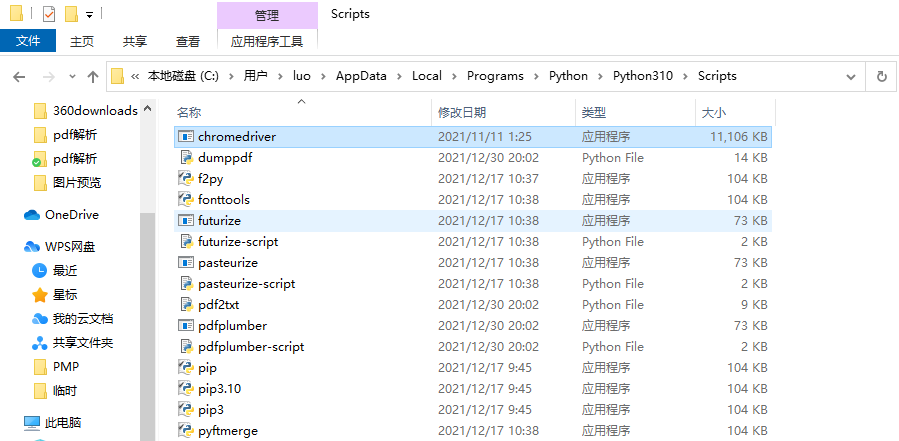899x441 pixels.
Task: Open the 文件 menu tab
Action: pos(28,41)
